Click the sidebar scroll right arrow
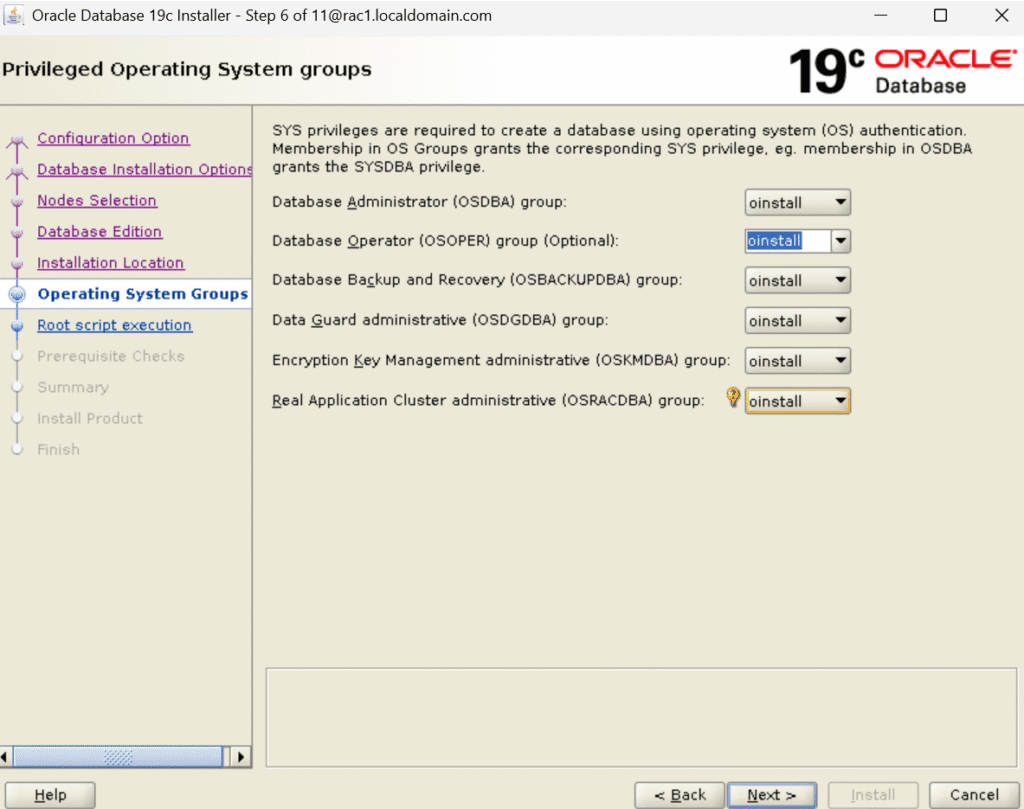 (x=240, y=757)
